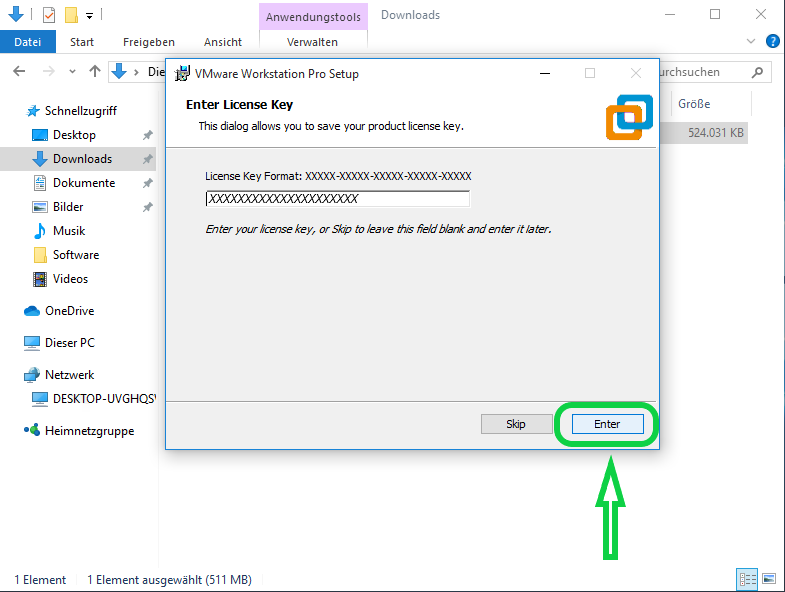
Task: Focus the license key input field
Action: click(x=337, y=199)
